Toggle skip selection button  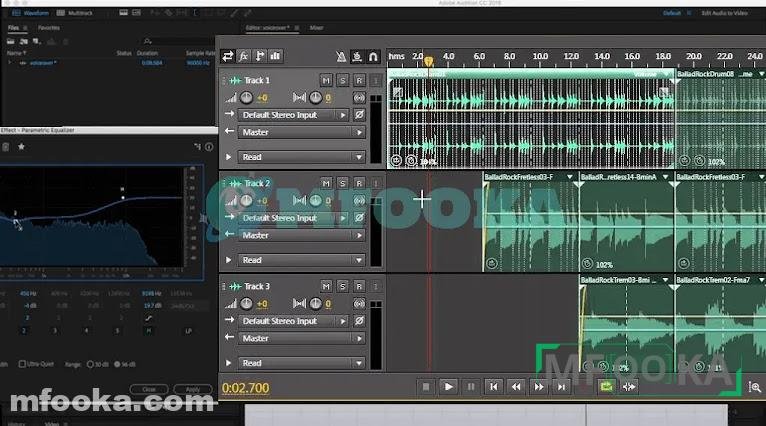(629, 387)
